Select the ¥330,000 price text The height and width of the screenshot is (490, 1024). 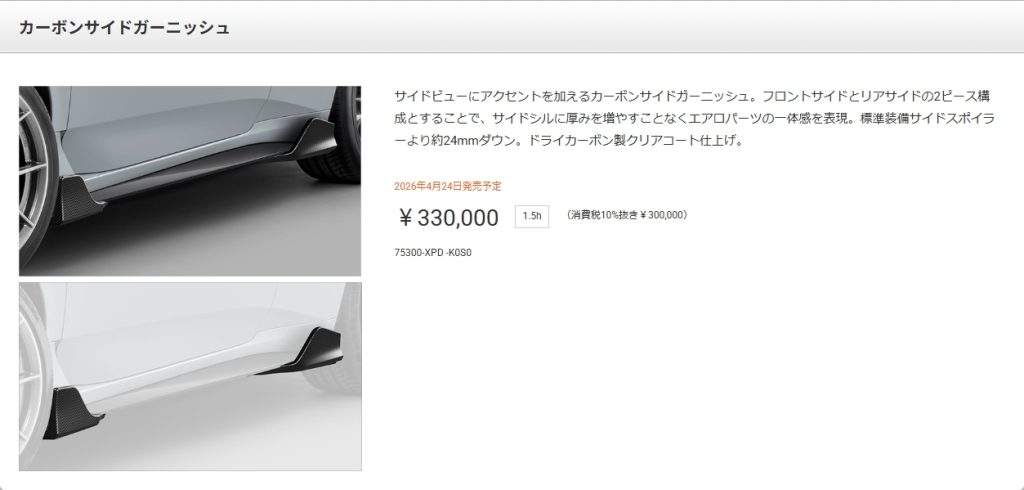[x=448, y=218]
